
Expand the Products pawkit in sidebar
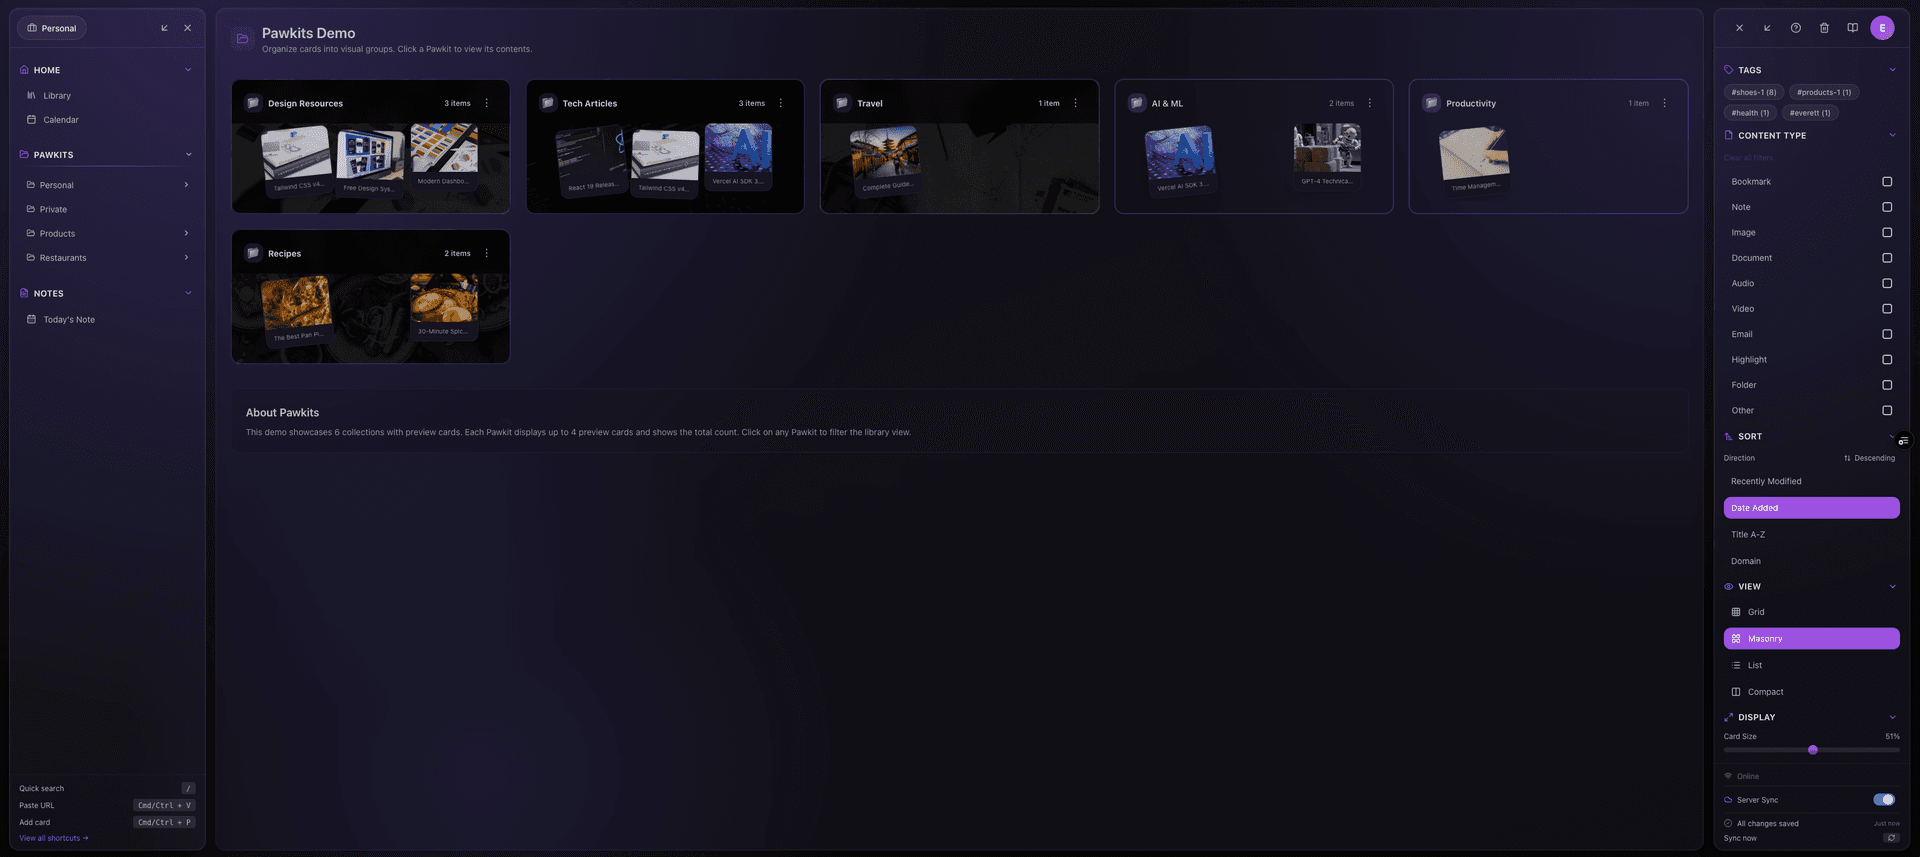pos(186,234)
